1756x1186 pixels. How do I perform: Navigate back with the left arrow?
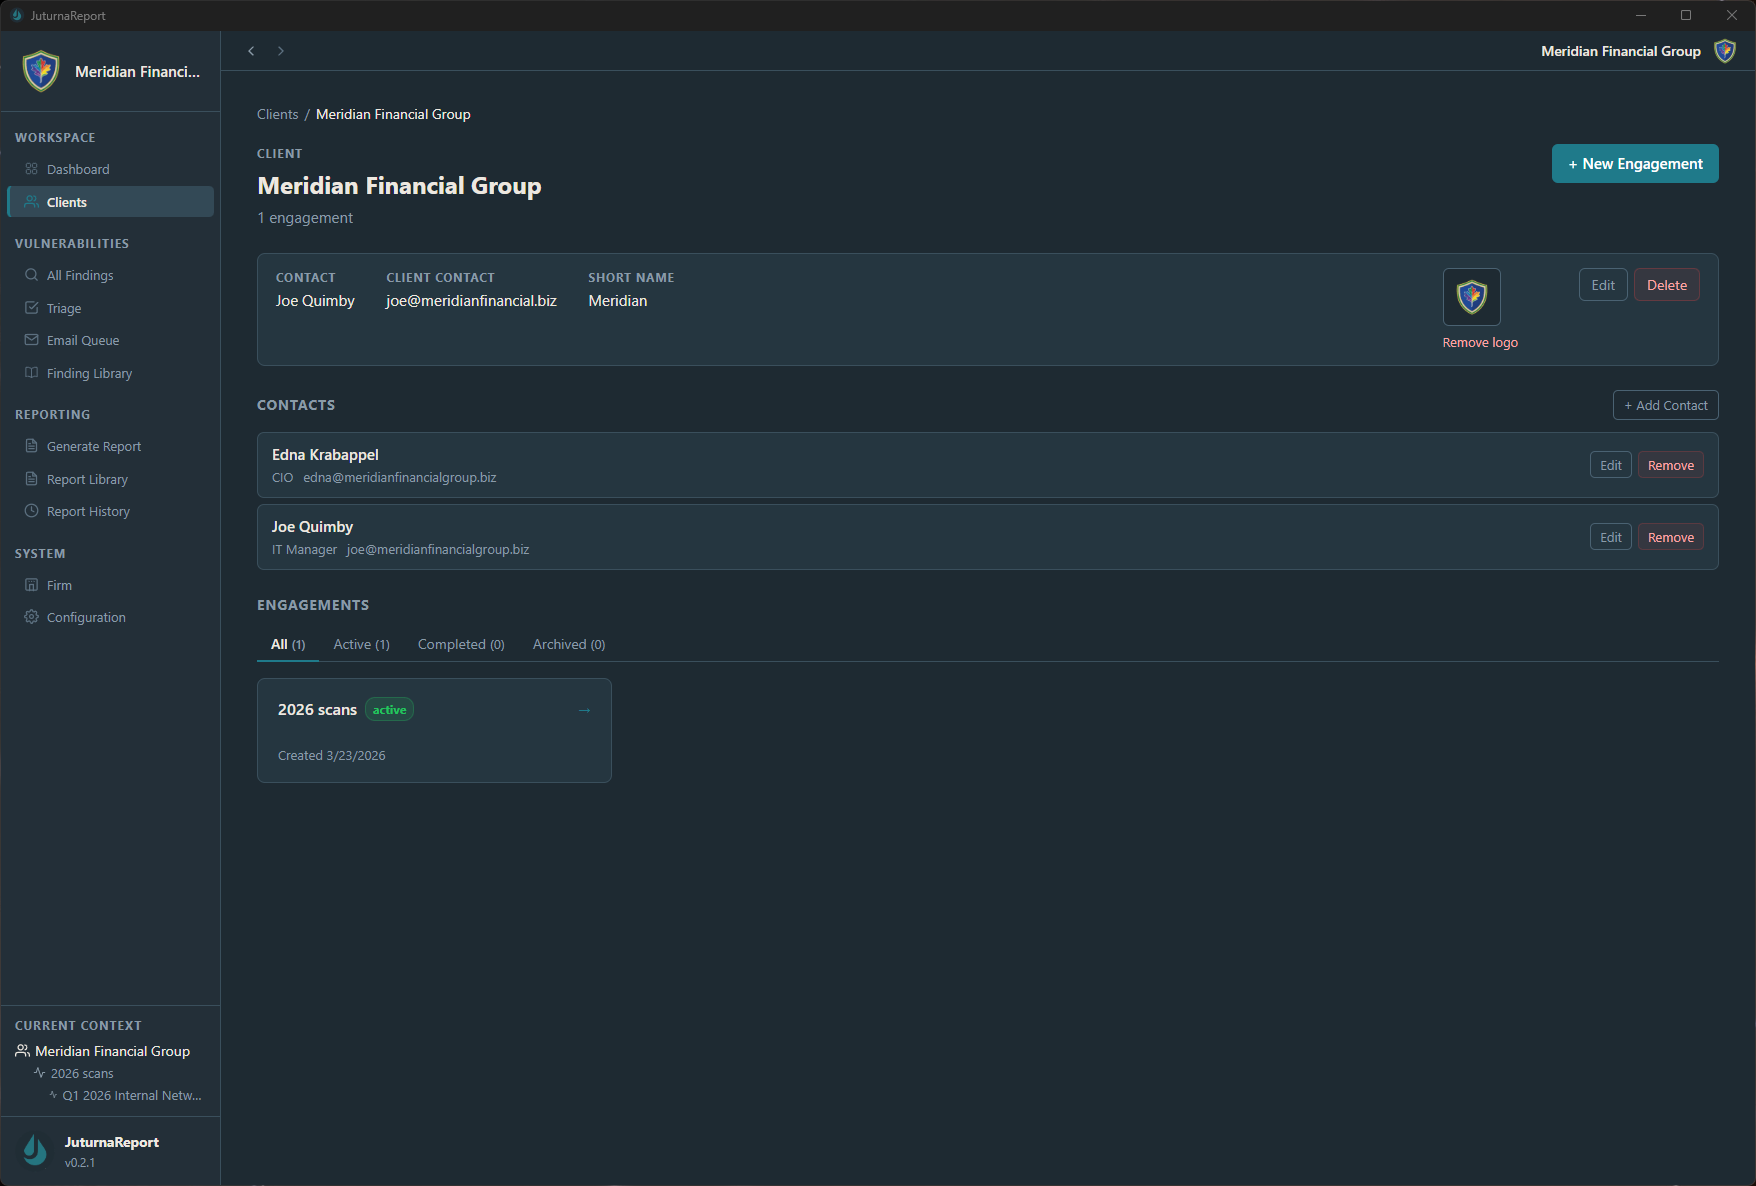[x=251, y=50]
